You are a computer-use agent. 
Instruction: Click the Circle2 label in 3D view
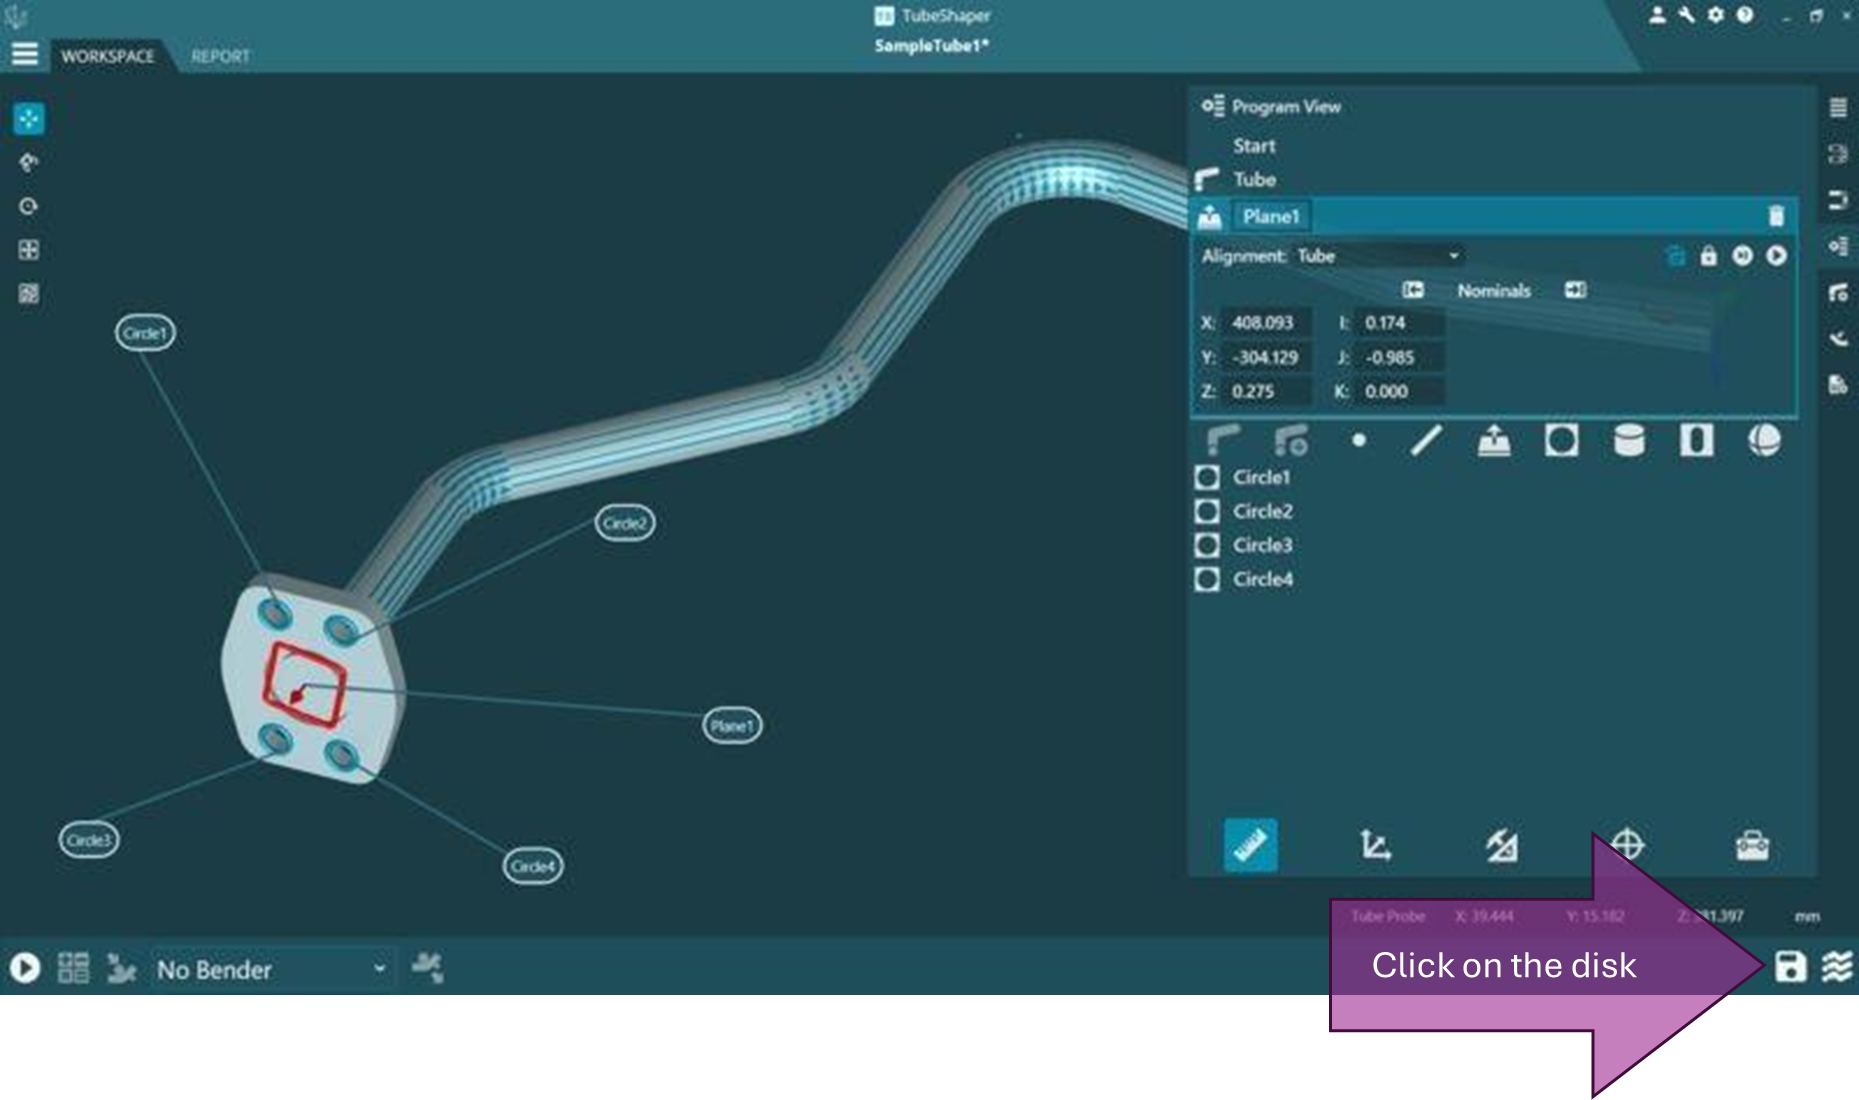point(625,523)
